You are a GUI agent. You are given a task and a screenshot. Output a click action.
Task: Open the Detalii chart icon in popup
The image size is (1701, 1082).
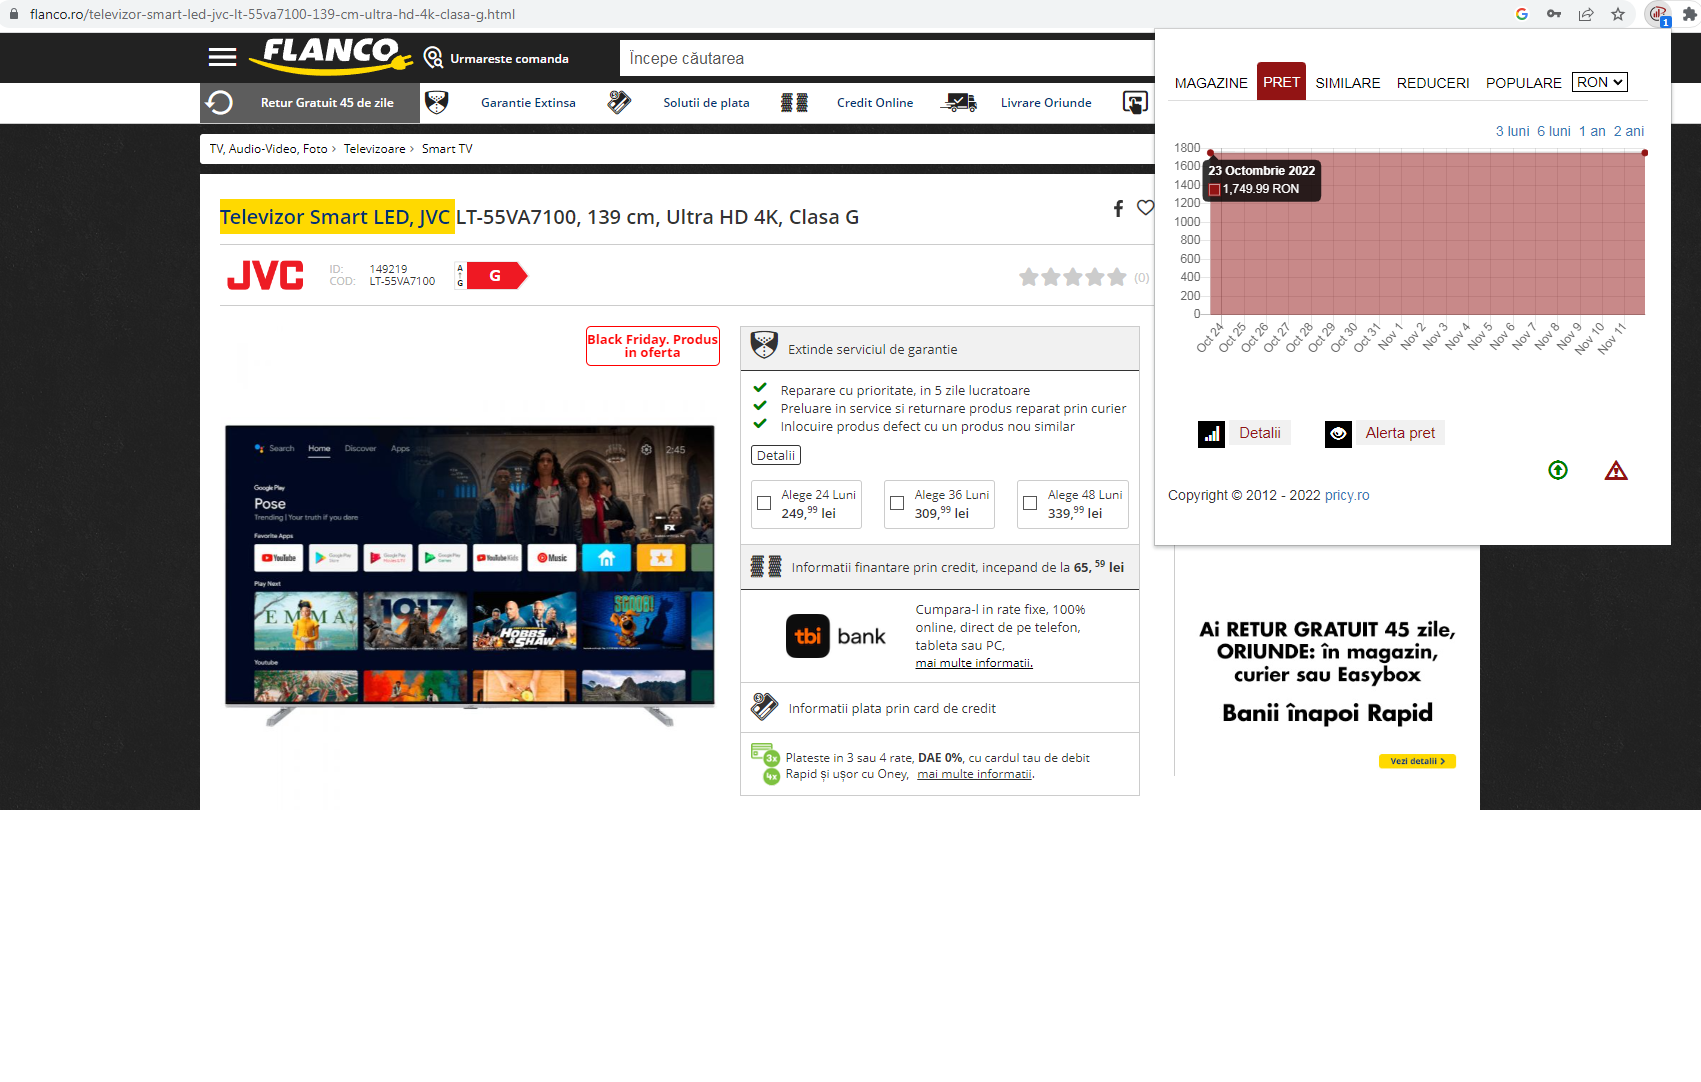pyautogui.click(x=1211, y=433)
